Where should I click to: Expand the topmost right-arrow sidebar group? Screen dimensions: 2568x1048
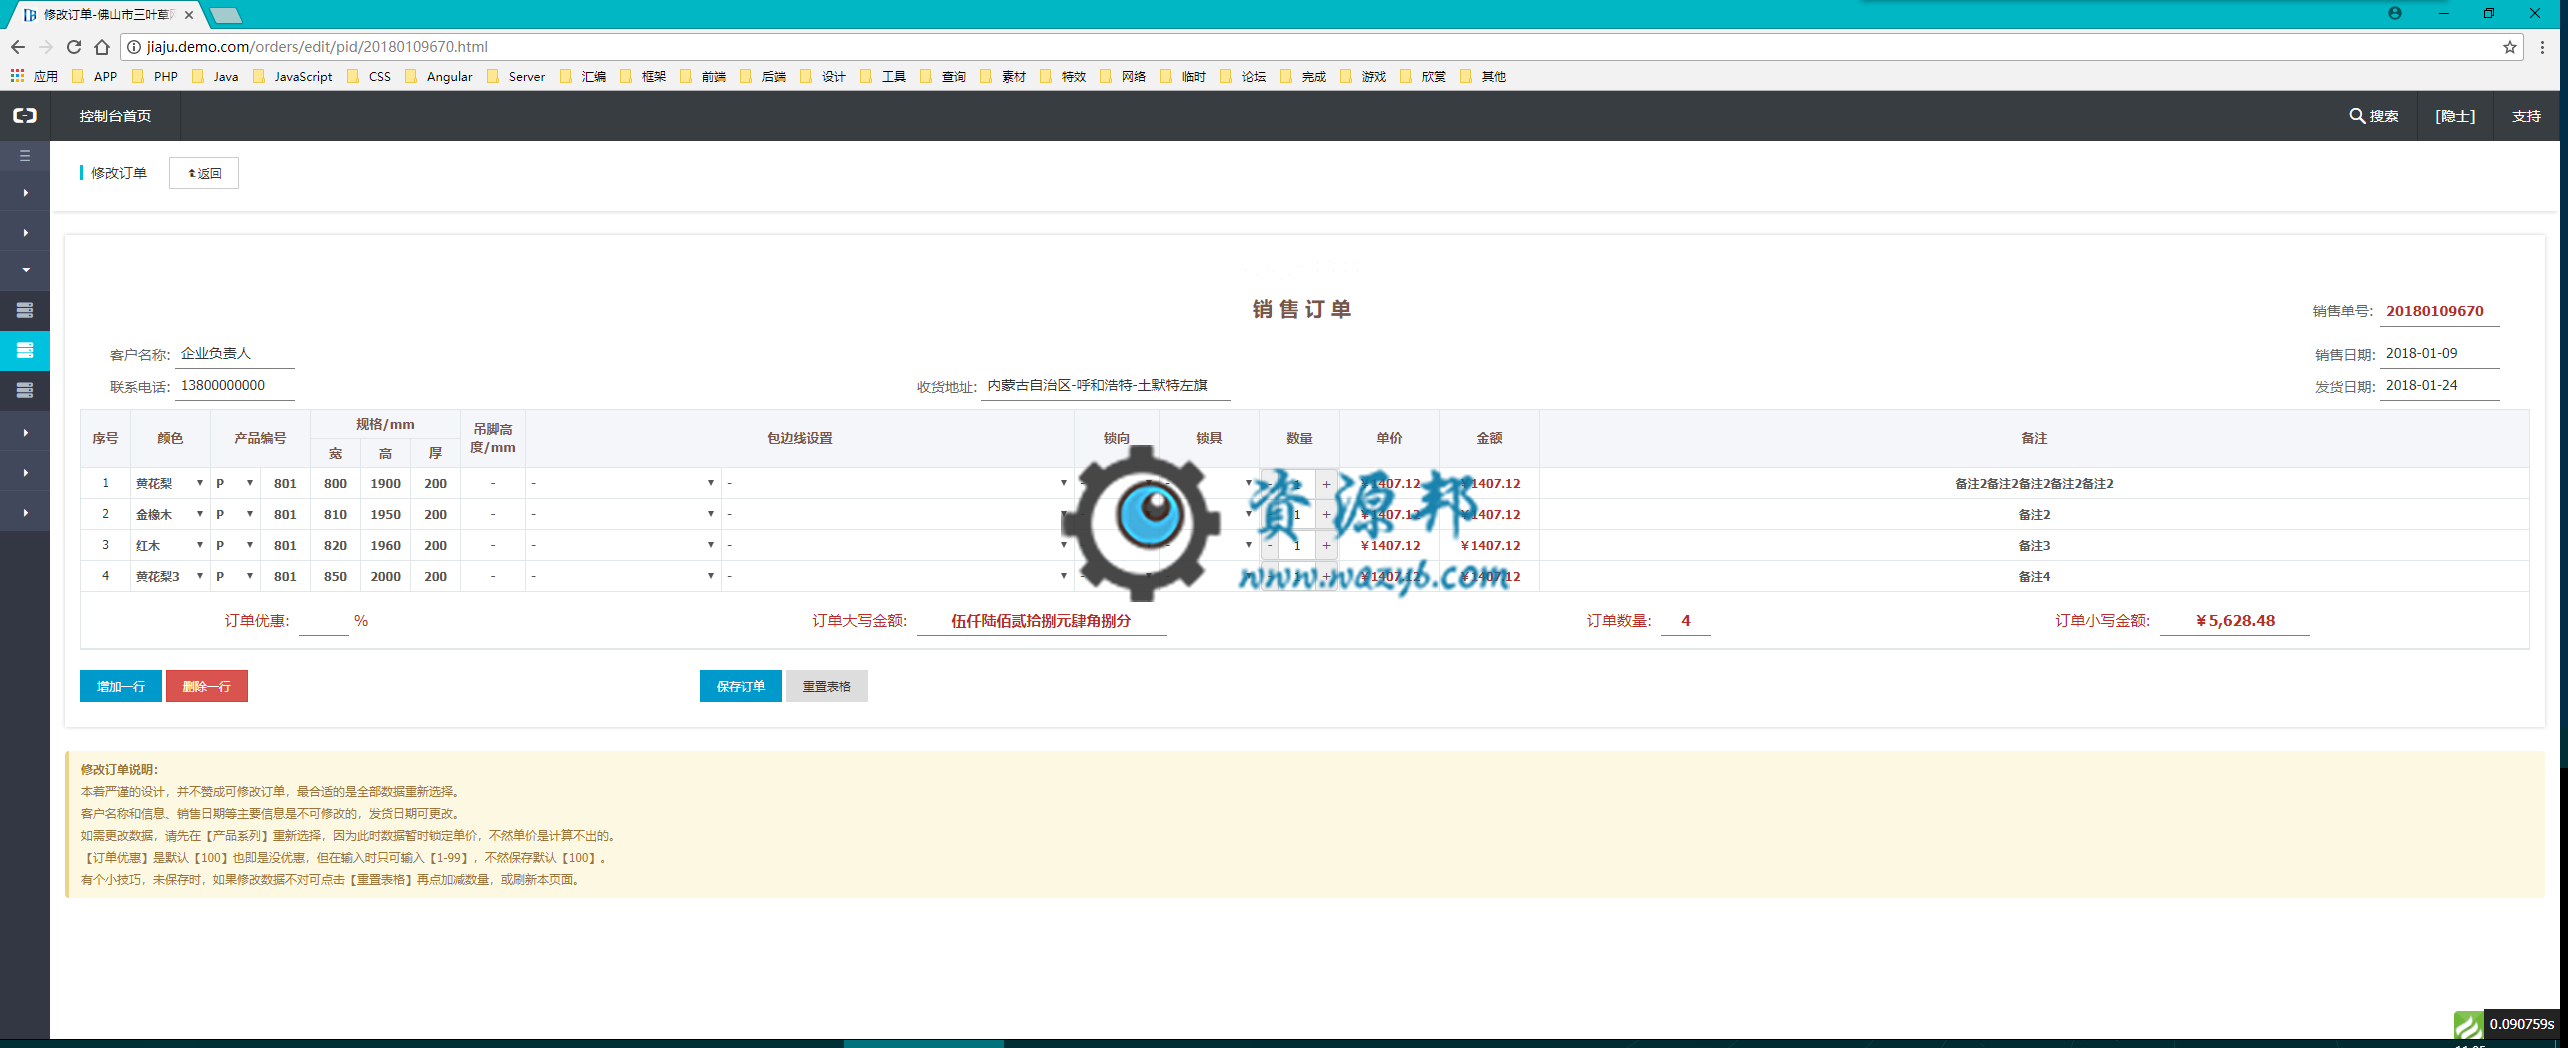25,192
